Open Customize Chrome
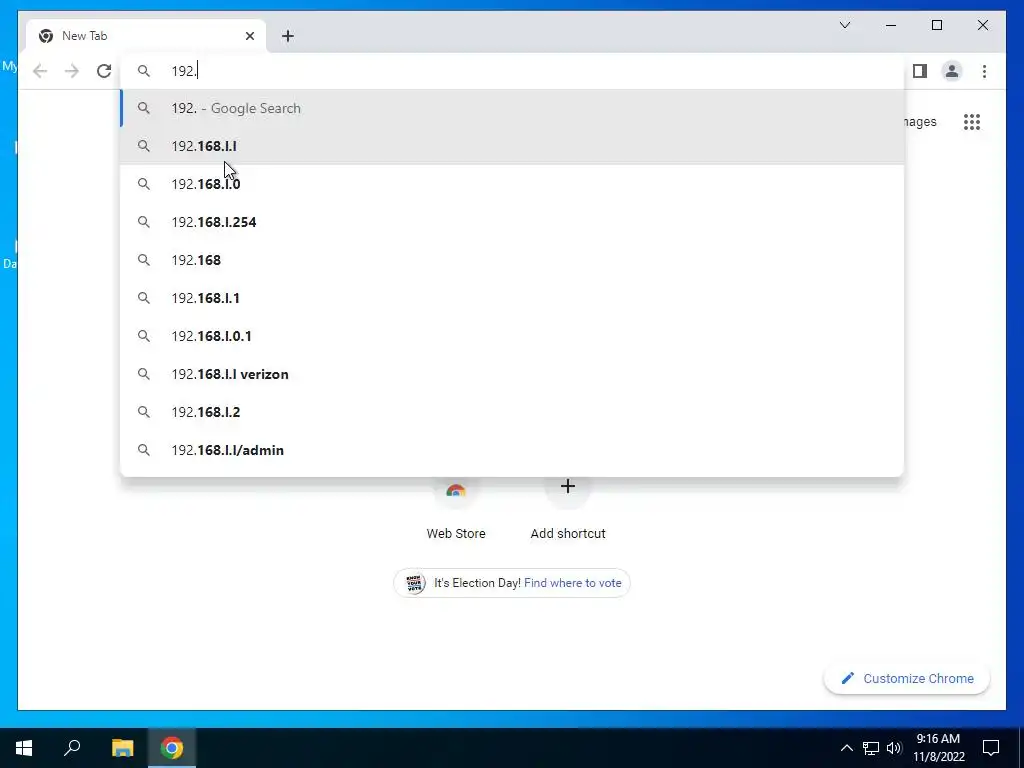 coord(907,679)
